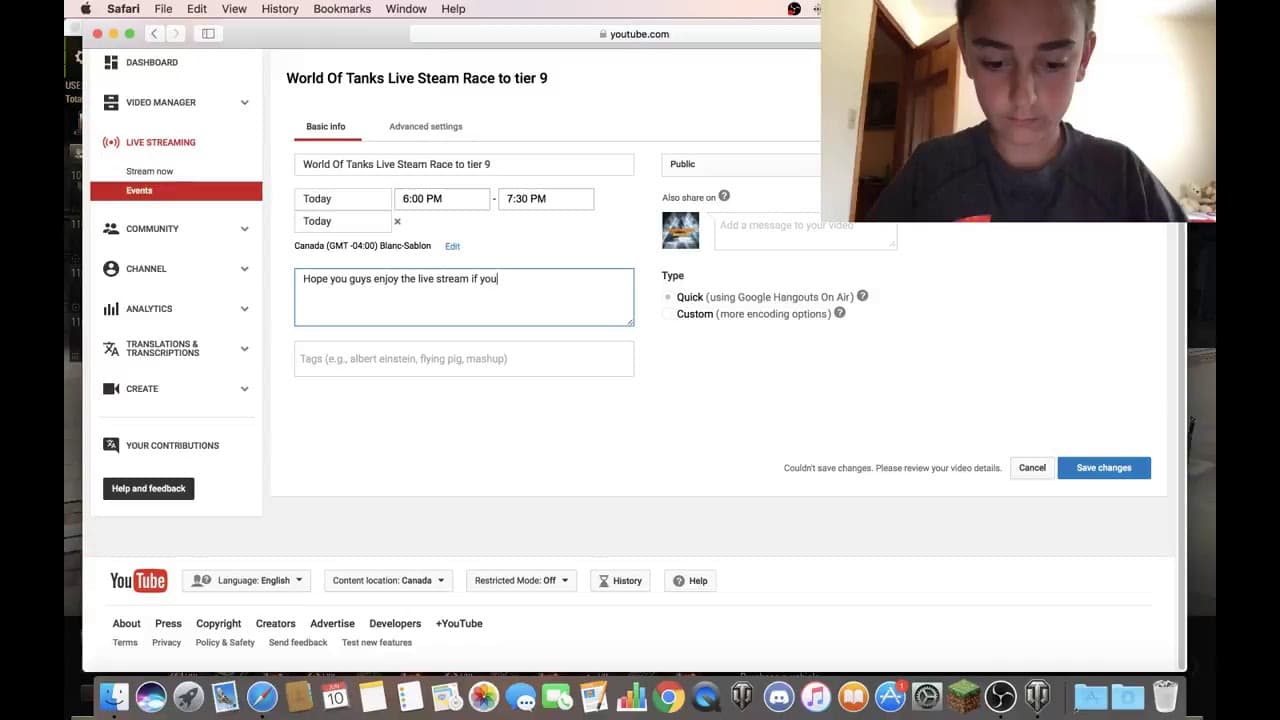Click the Add a message share box
The height and width of the screenshot is (720, 1280).
(x=805, y=232)
